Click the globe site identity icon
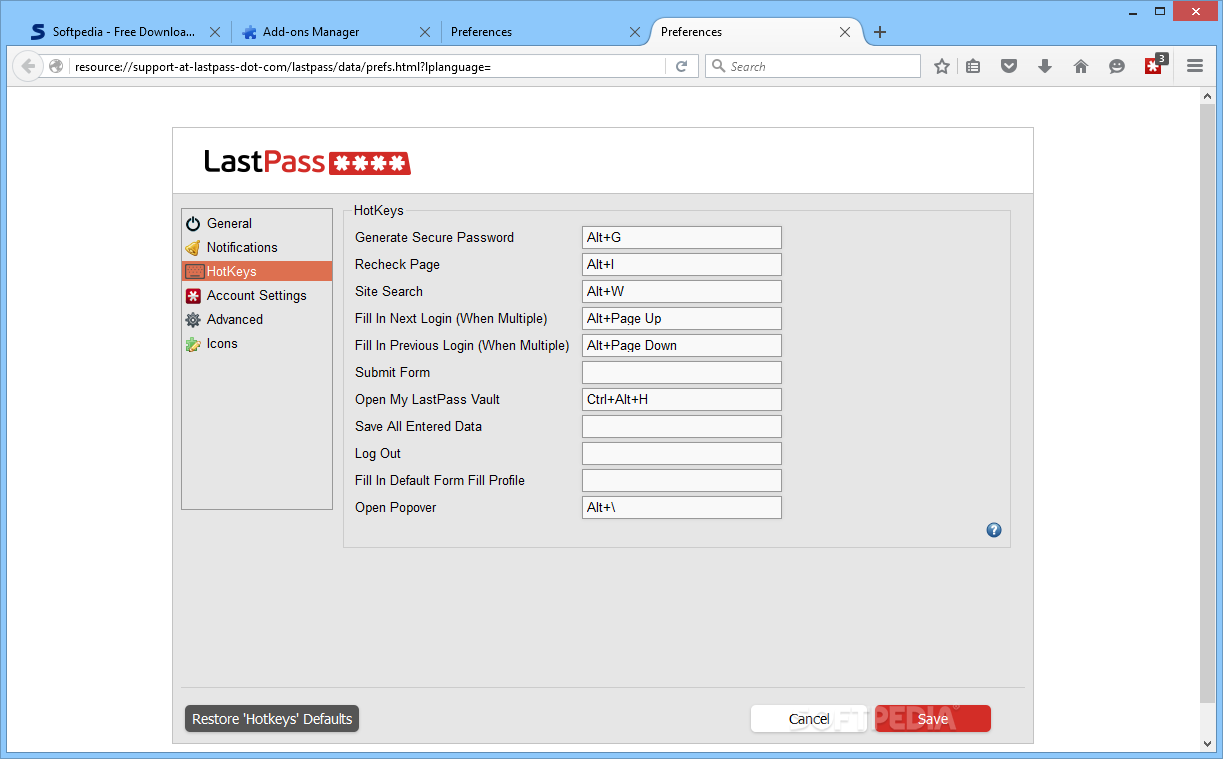The image size is (1223, 759). coord(56,66)
